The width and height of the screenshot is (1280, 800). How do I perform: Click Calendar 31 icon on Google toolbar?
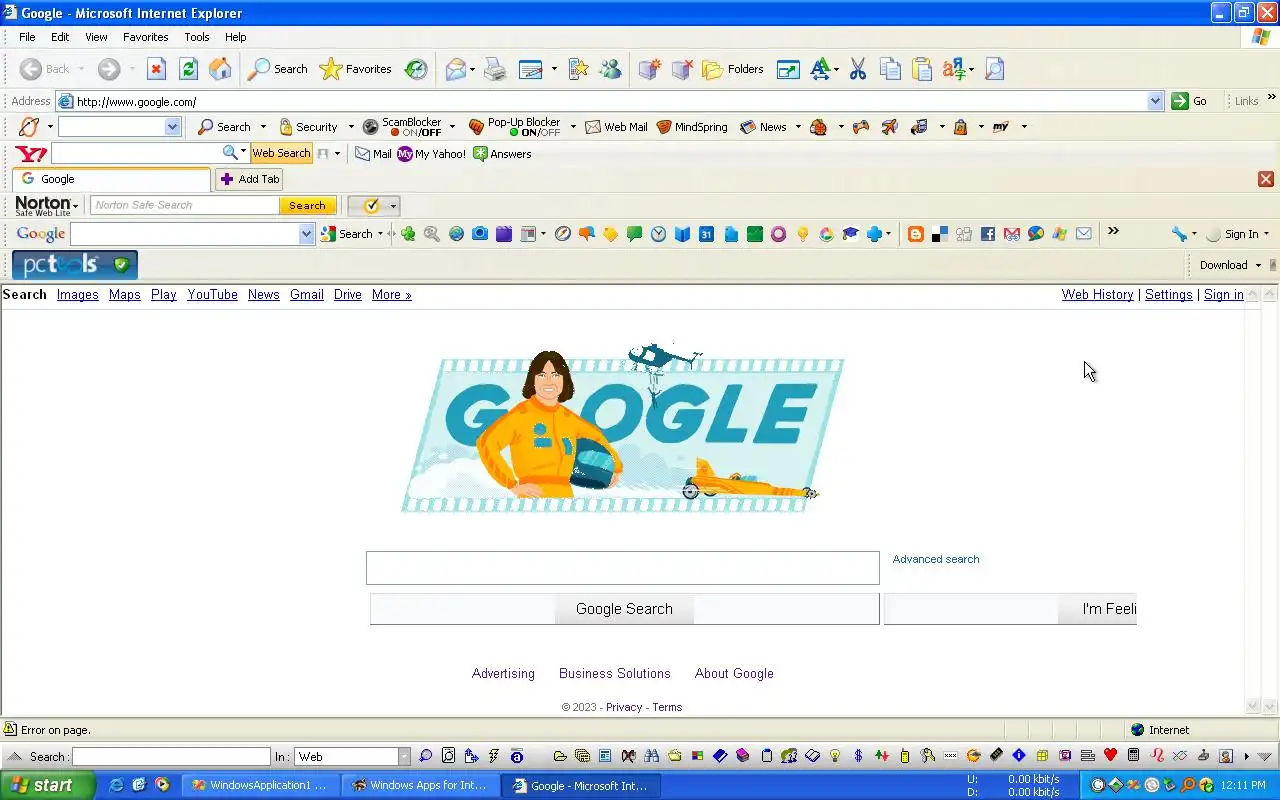click(706, 234)
